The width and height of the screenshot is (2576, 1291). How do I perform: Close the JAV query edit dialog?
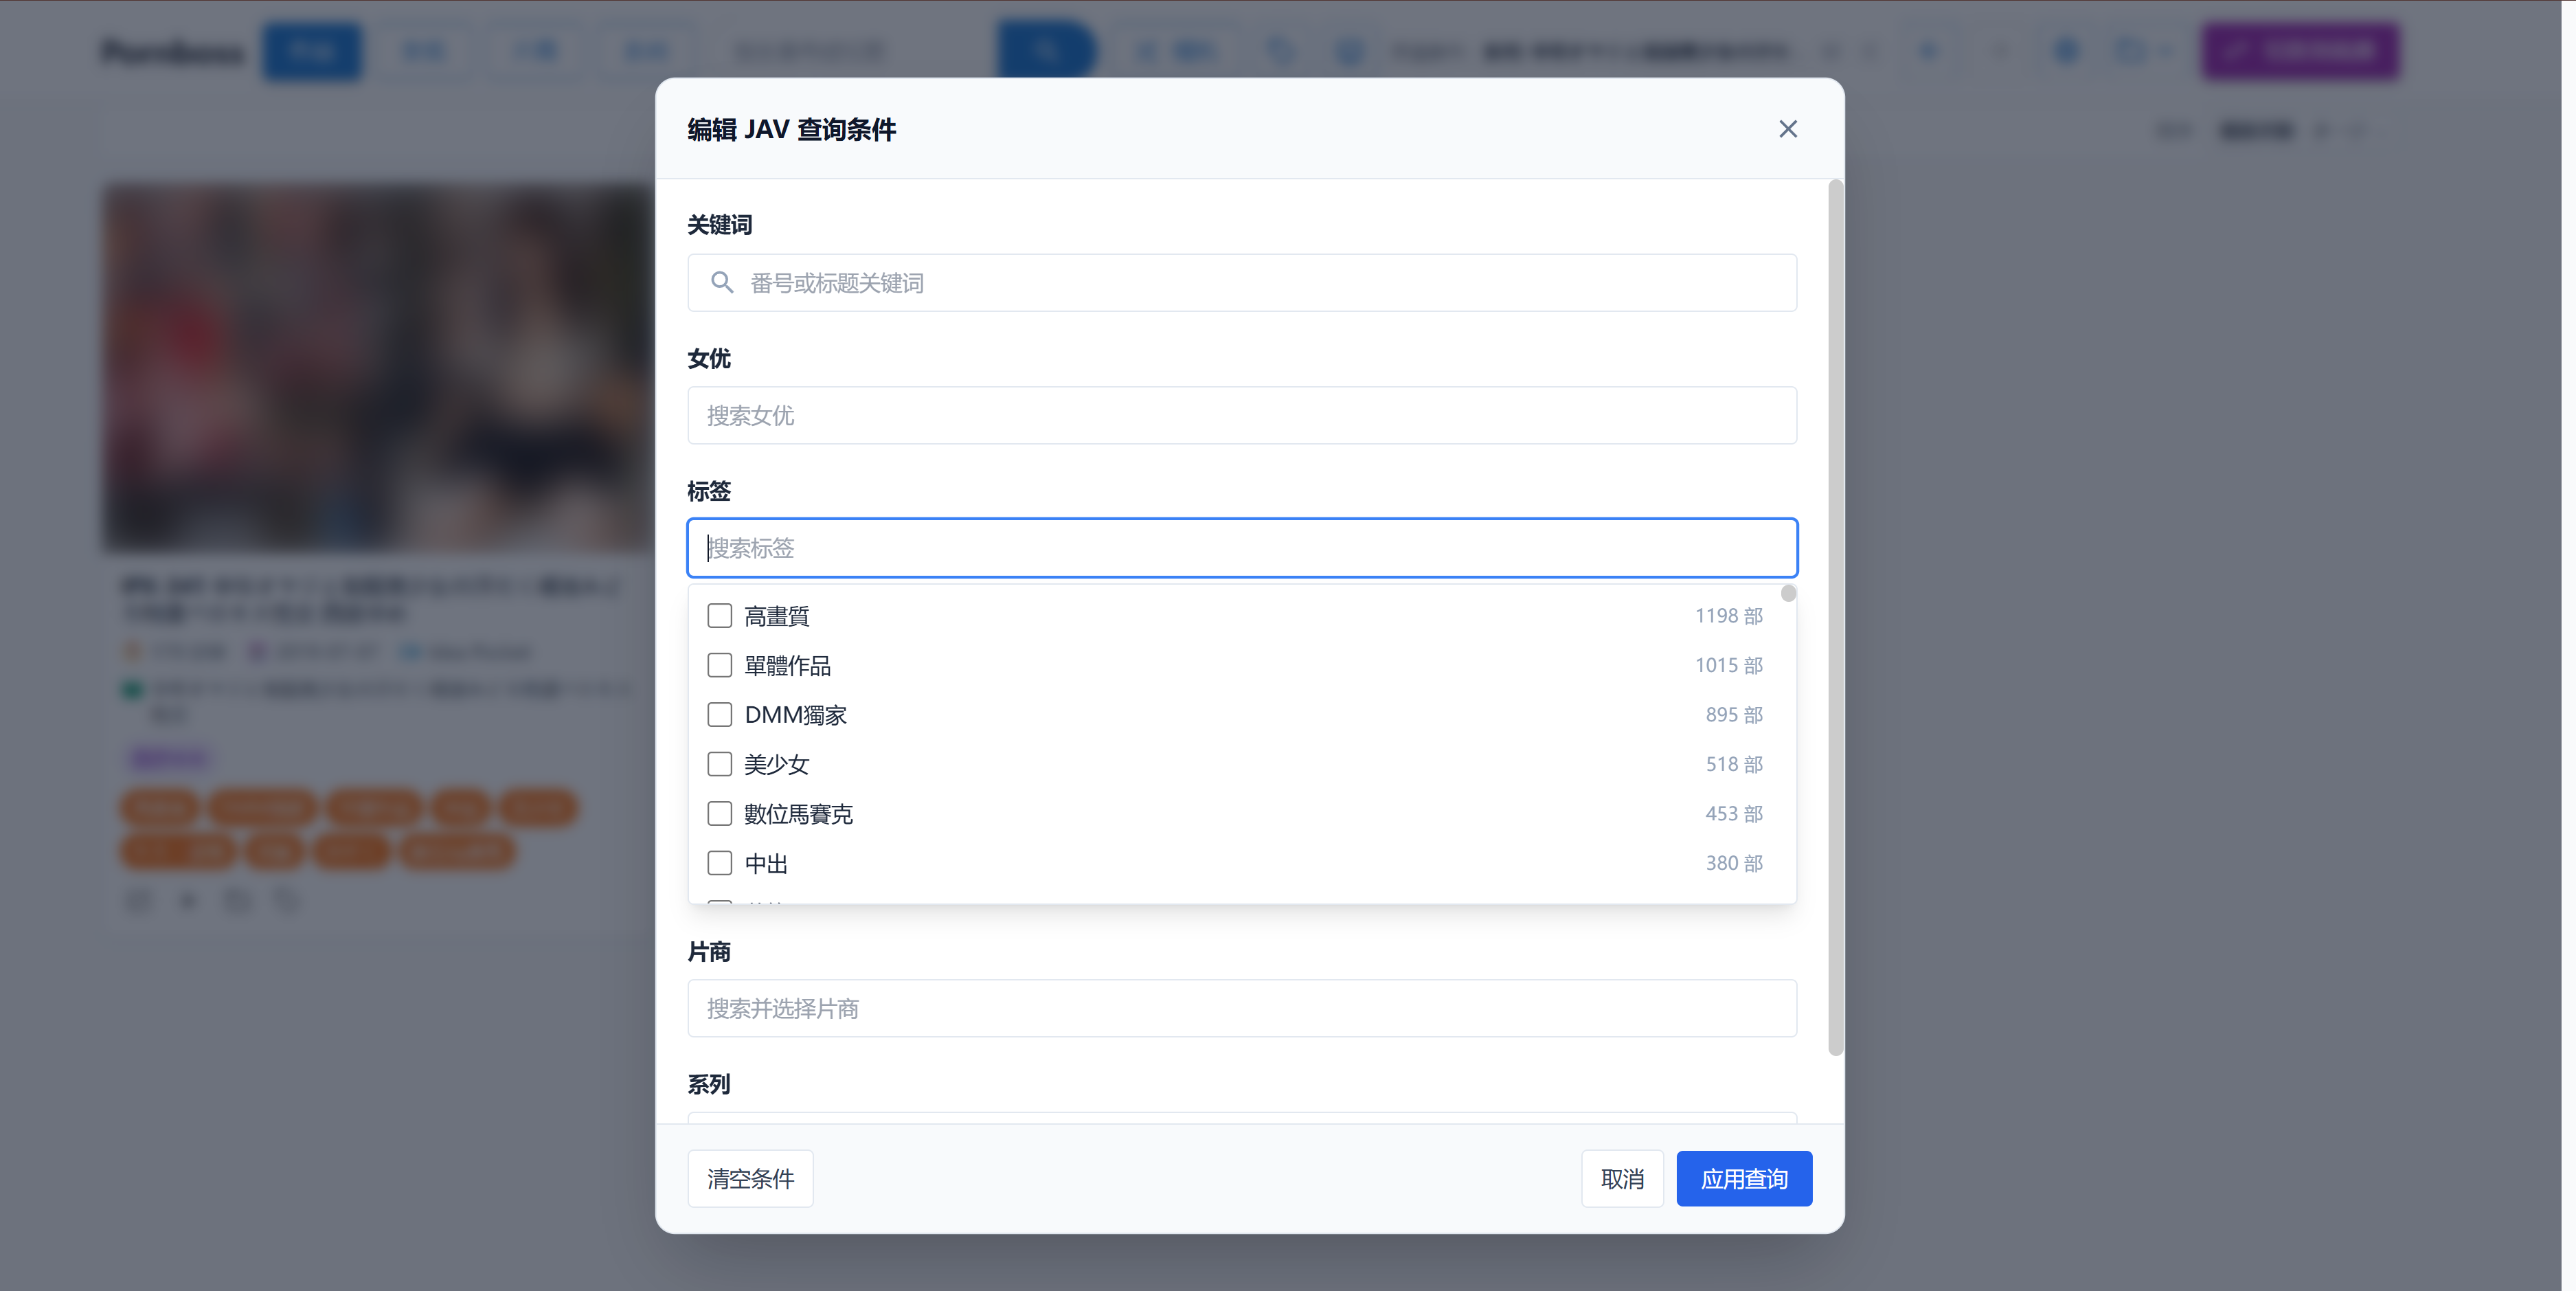[1788, 129]
